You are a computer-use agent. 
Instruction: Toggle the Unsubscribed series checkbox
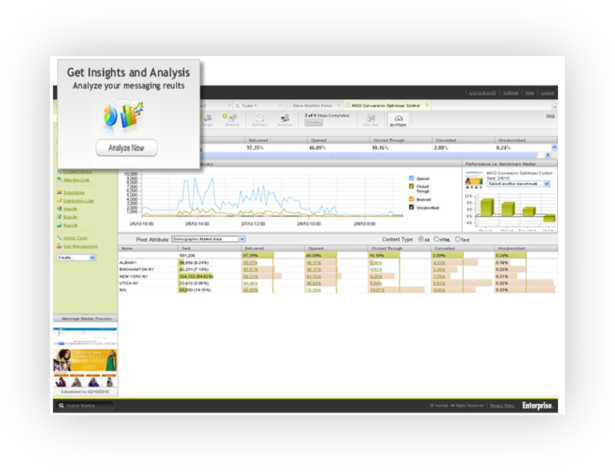click(x=411, y=208)
